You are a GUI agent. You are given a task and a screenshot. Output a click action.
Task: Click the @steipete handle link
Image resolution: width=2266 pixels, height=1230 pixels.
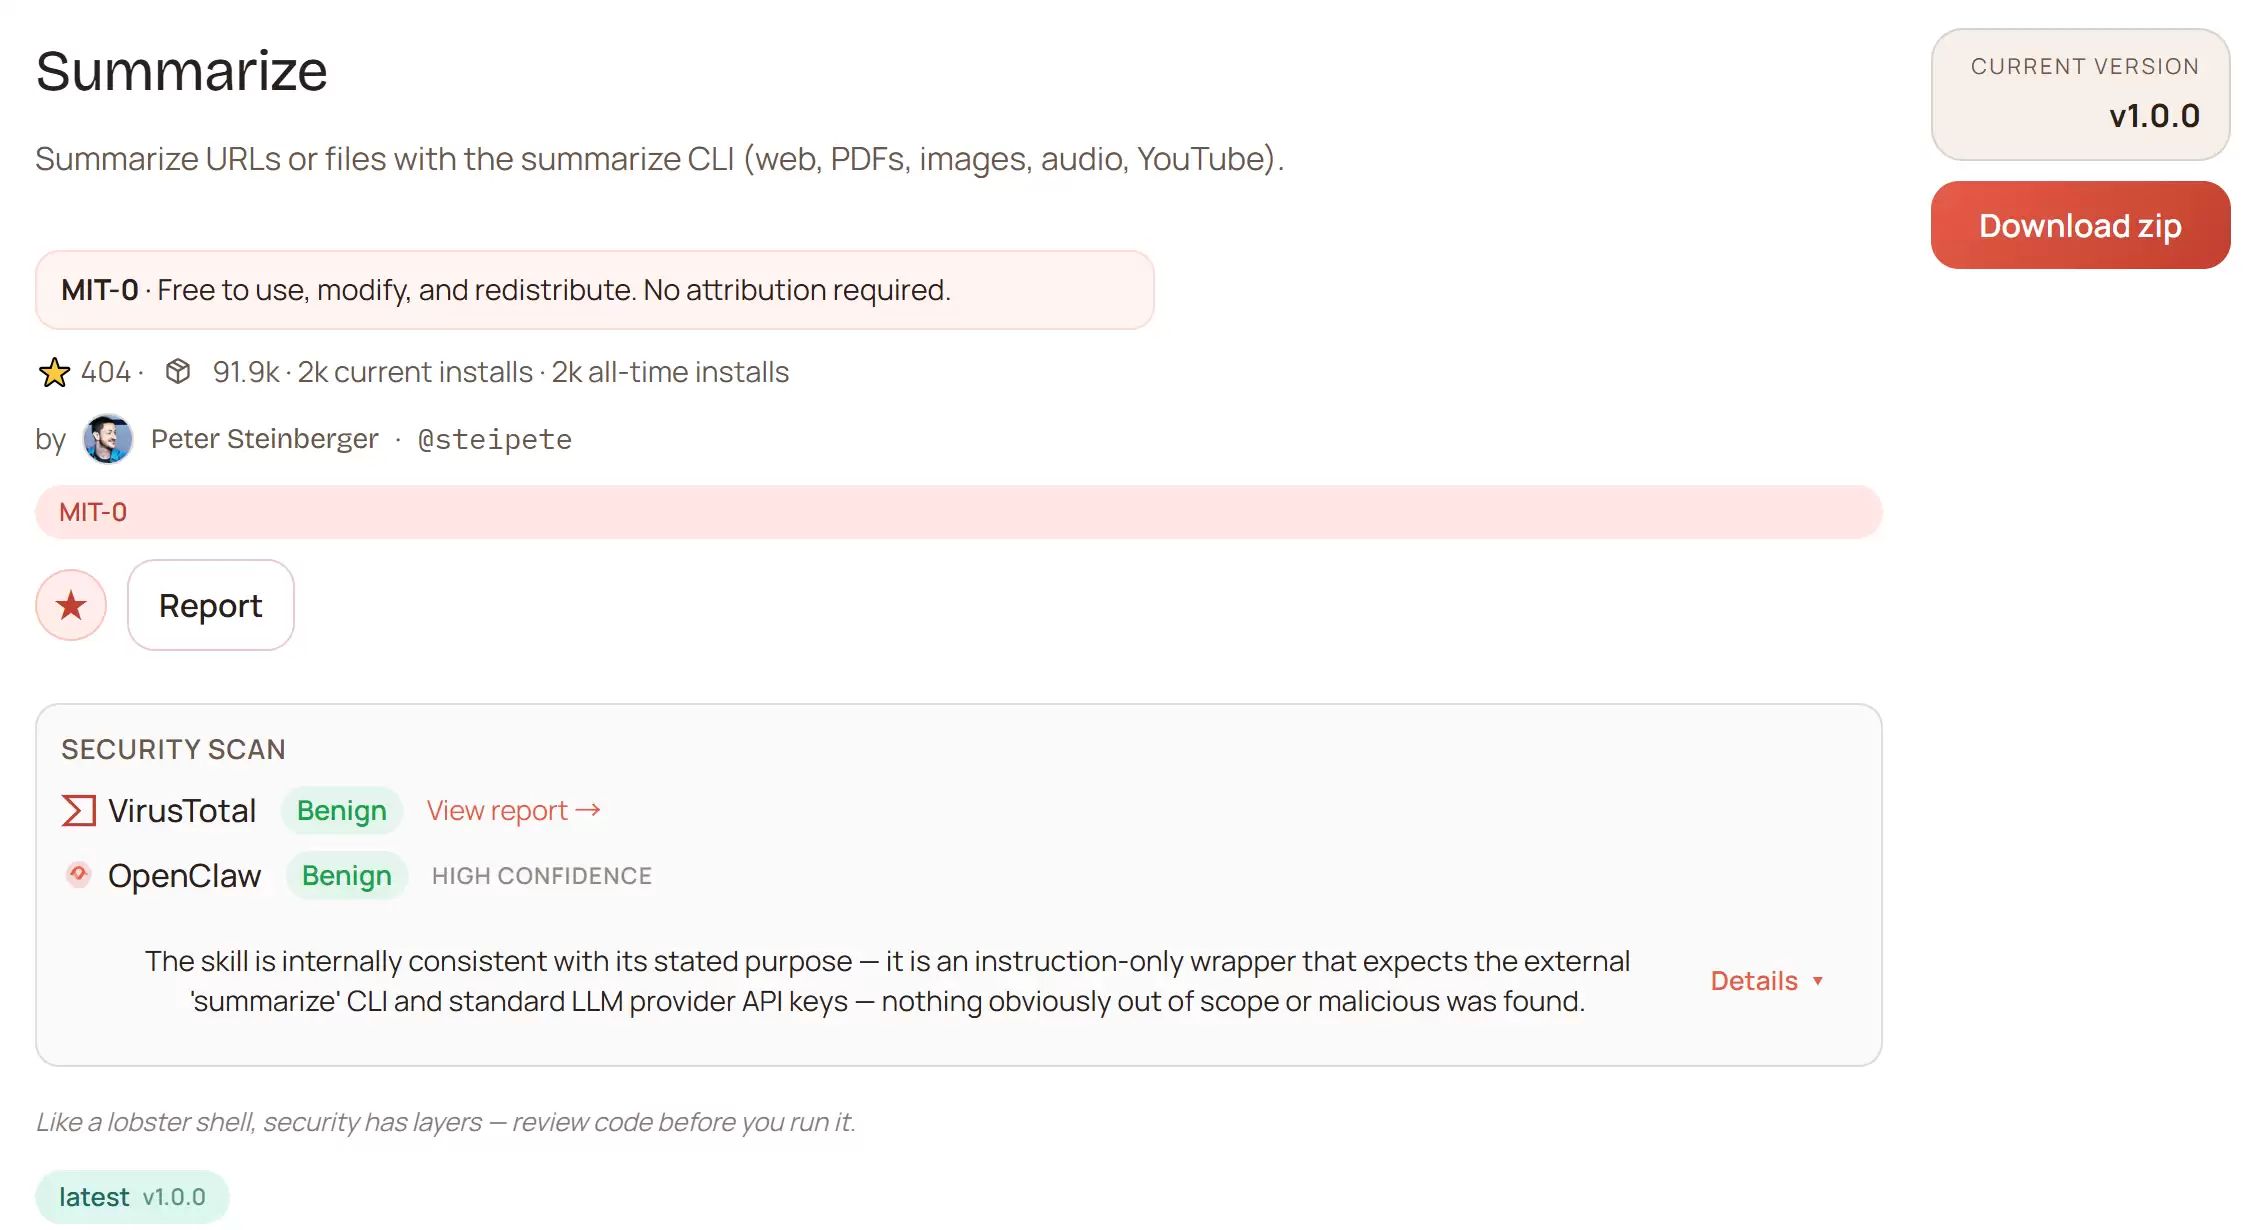(x=494, y=439)
